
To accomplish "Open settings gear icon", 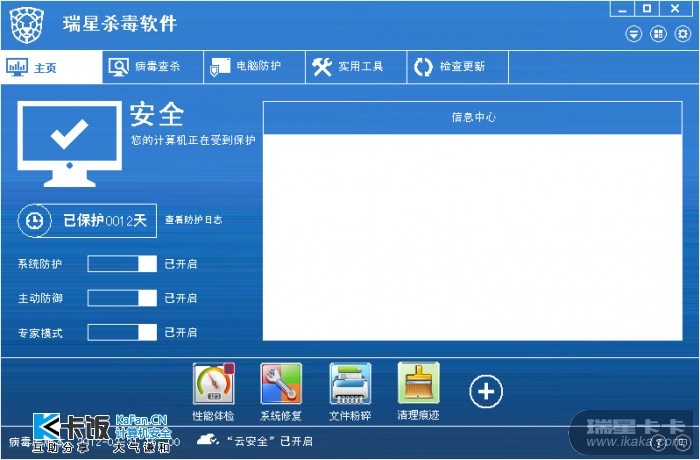I will (x=683, y=34).
